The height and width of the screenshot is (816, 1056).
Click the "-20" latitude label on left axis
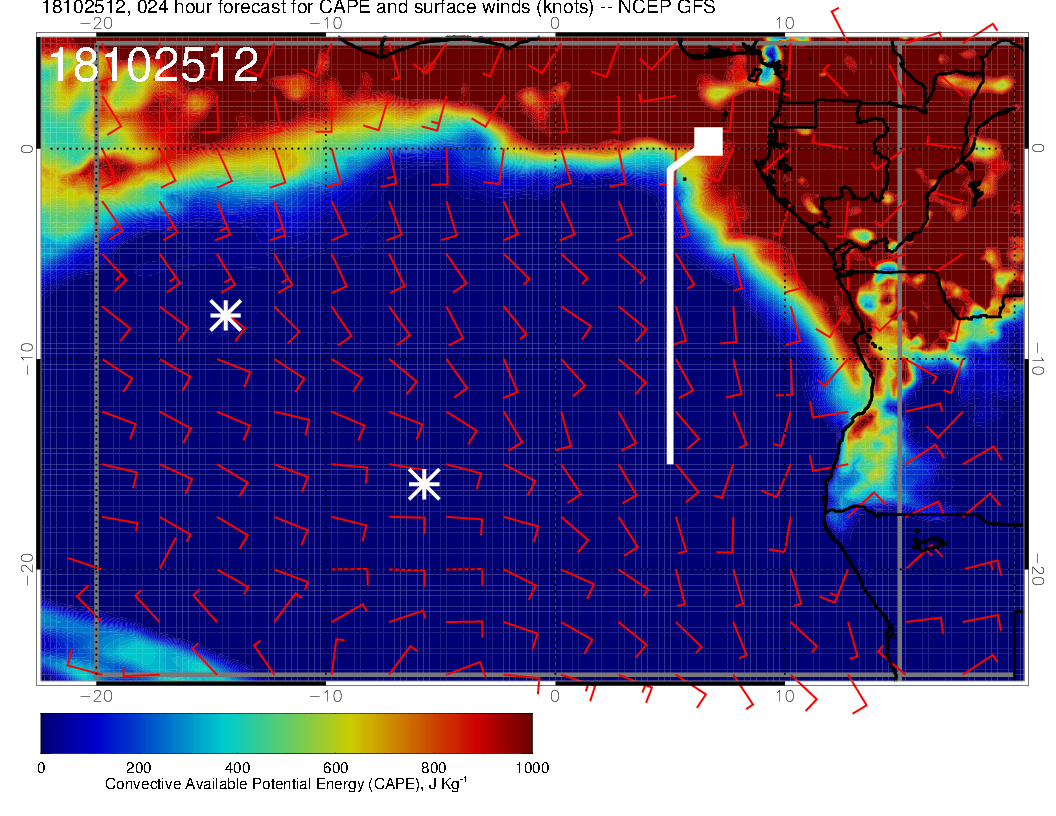(x=26, y=570)
